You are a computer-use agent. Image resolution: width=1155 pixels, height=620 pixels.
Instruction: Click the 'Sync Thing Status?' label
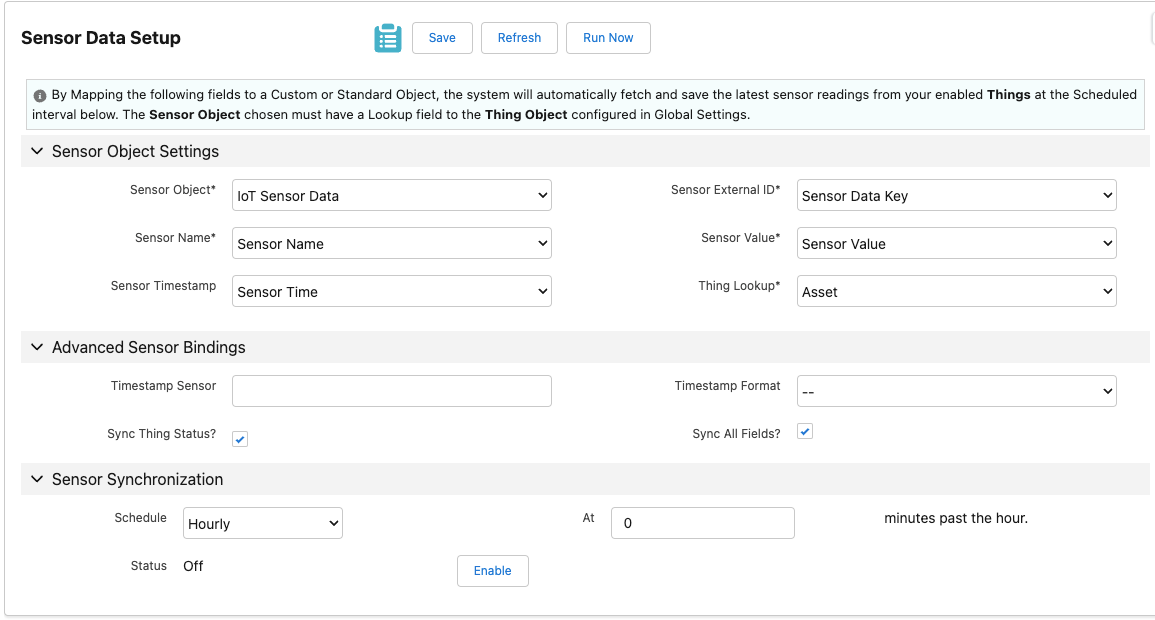coord(162,434)
